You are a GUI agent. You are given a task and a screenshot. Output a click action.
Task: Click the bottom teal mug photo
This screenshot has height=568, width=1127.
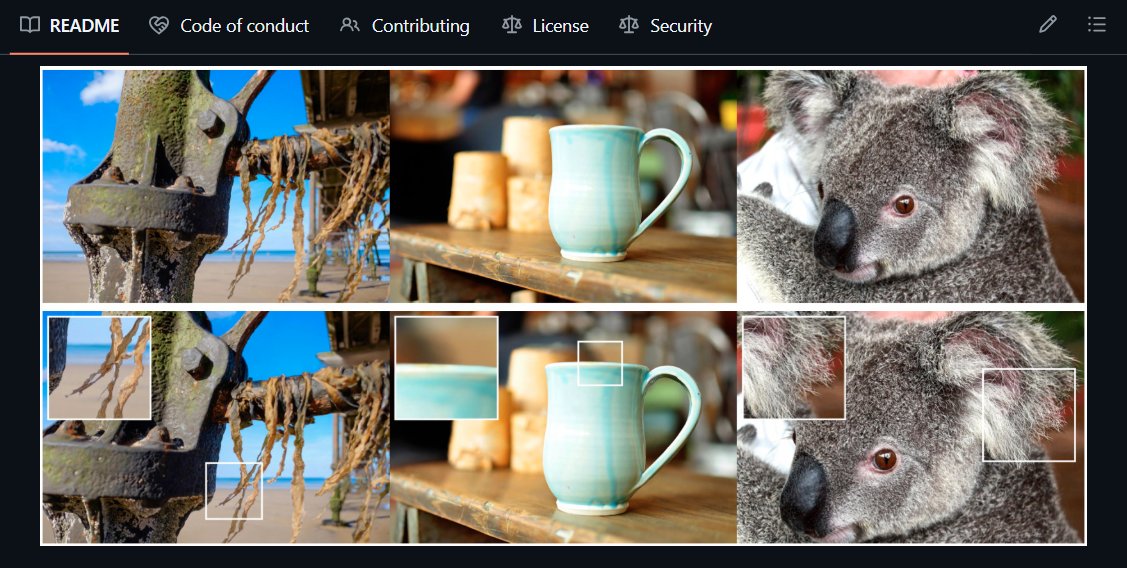[563, 427]
